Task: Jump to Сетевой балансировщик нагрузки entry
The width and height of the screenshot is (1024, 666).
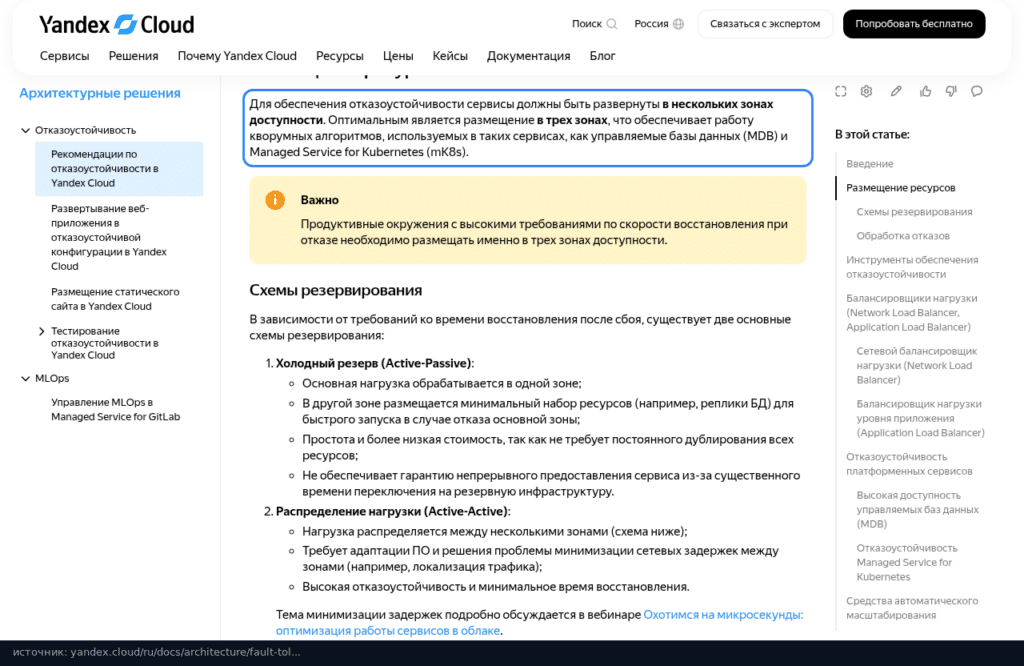Action: (917, 366)
